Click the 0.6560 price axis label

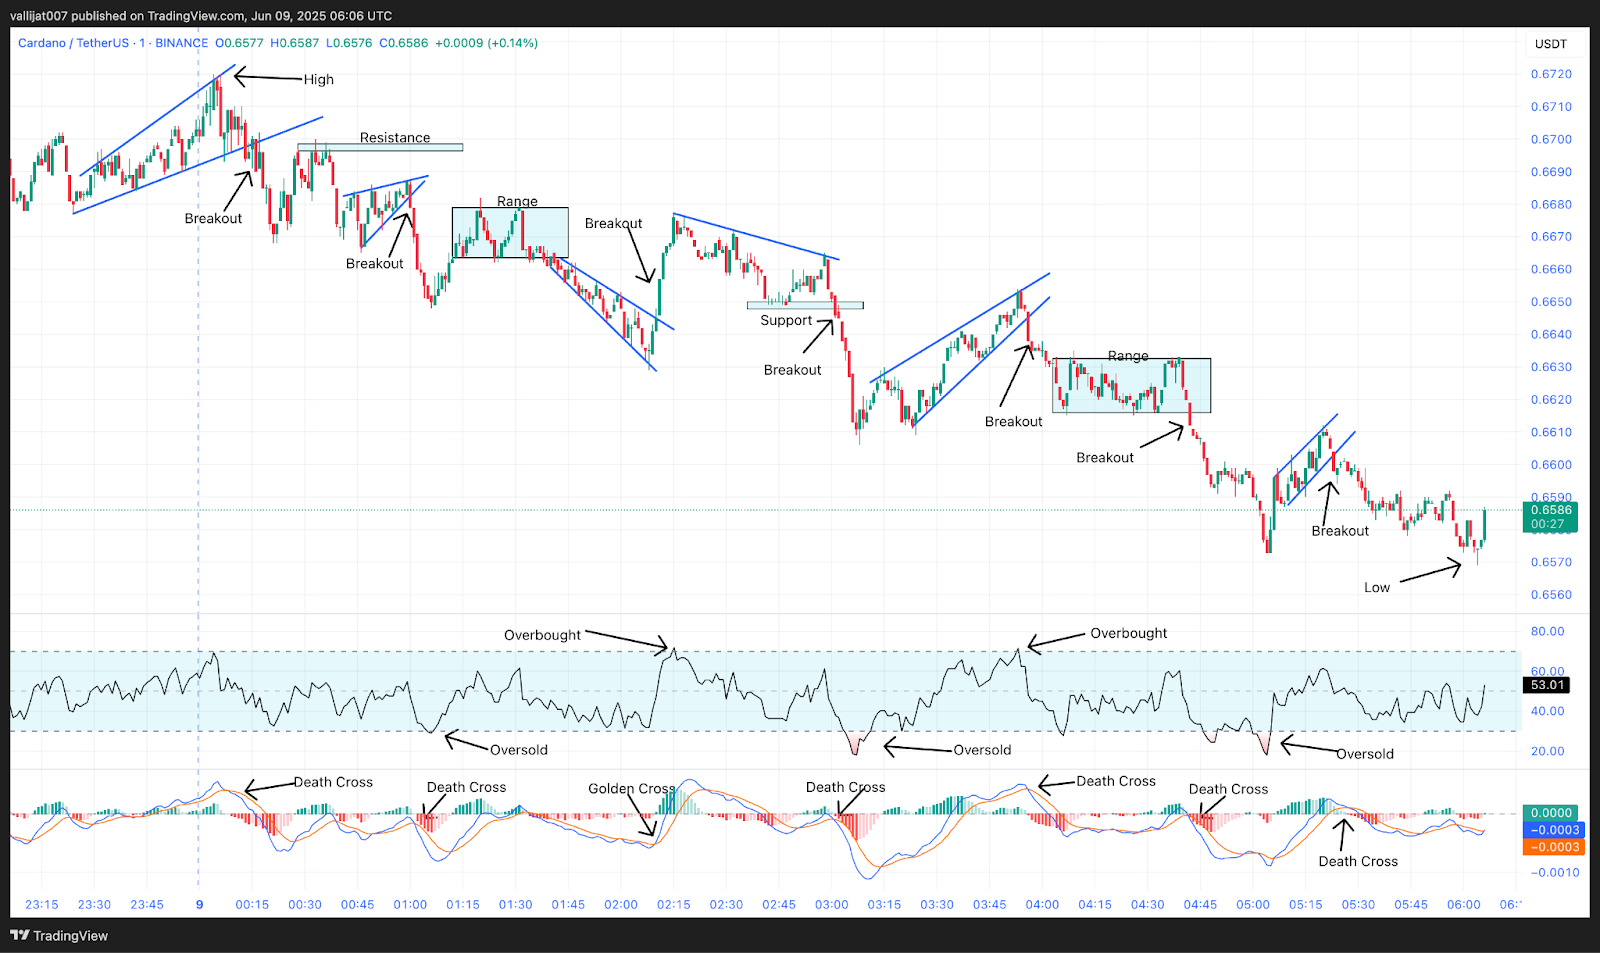click(x=1551, y=595)
